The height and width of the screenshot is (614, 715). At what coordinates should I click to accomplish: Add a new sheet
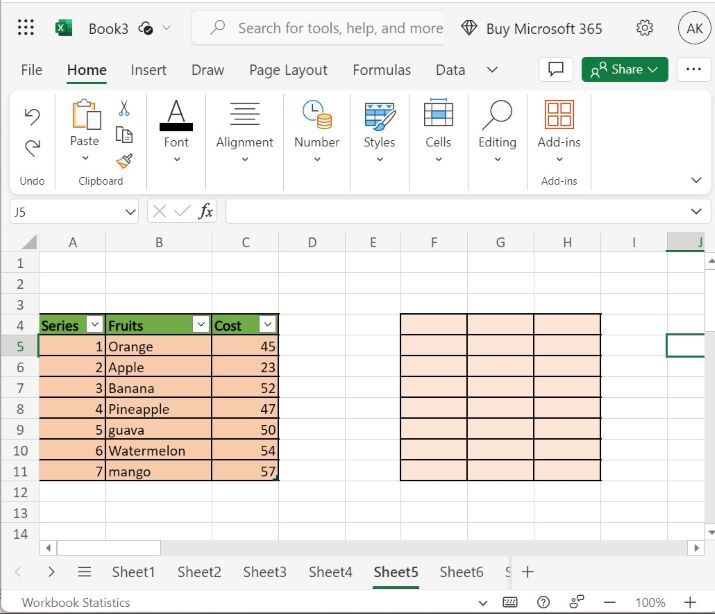pyautogui.click(x=528, y=572)
